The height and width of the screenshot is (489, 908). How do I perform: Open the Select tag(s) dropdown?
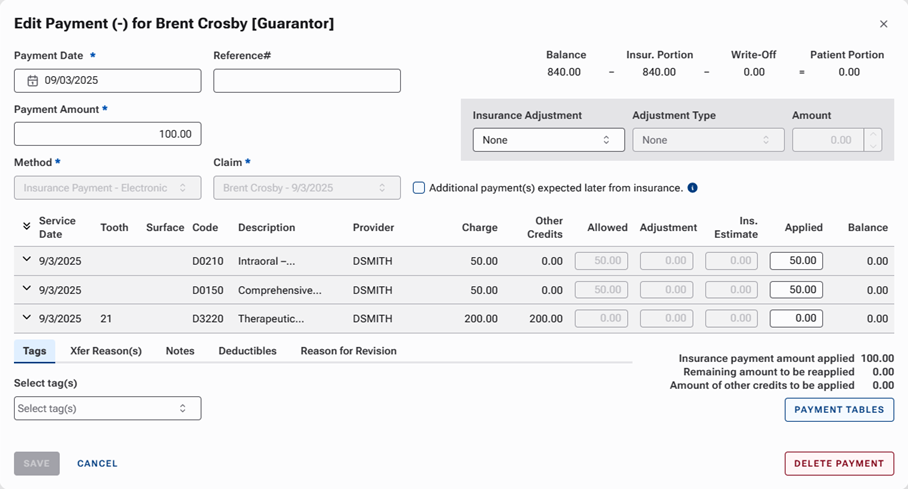click(107, 408)
